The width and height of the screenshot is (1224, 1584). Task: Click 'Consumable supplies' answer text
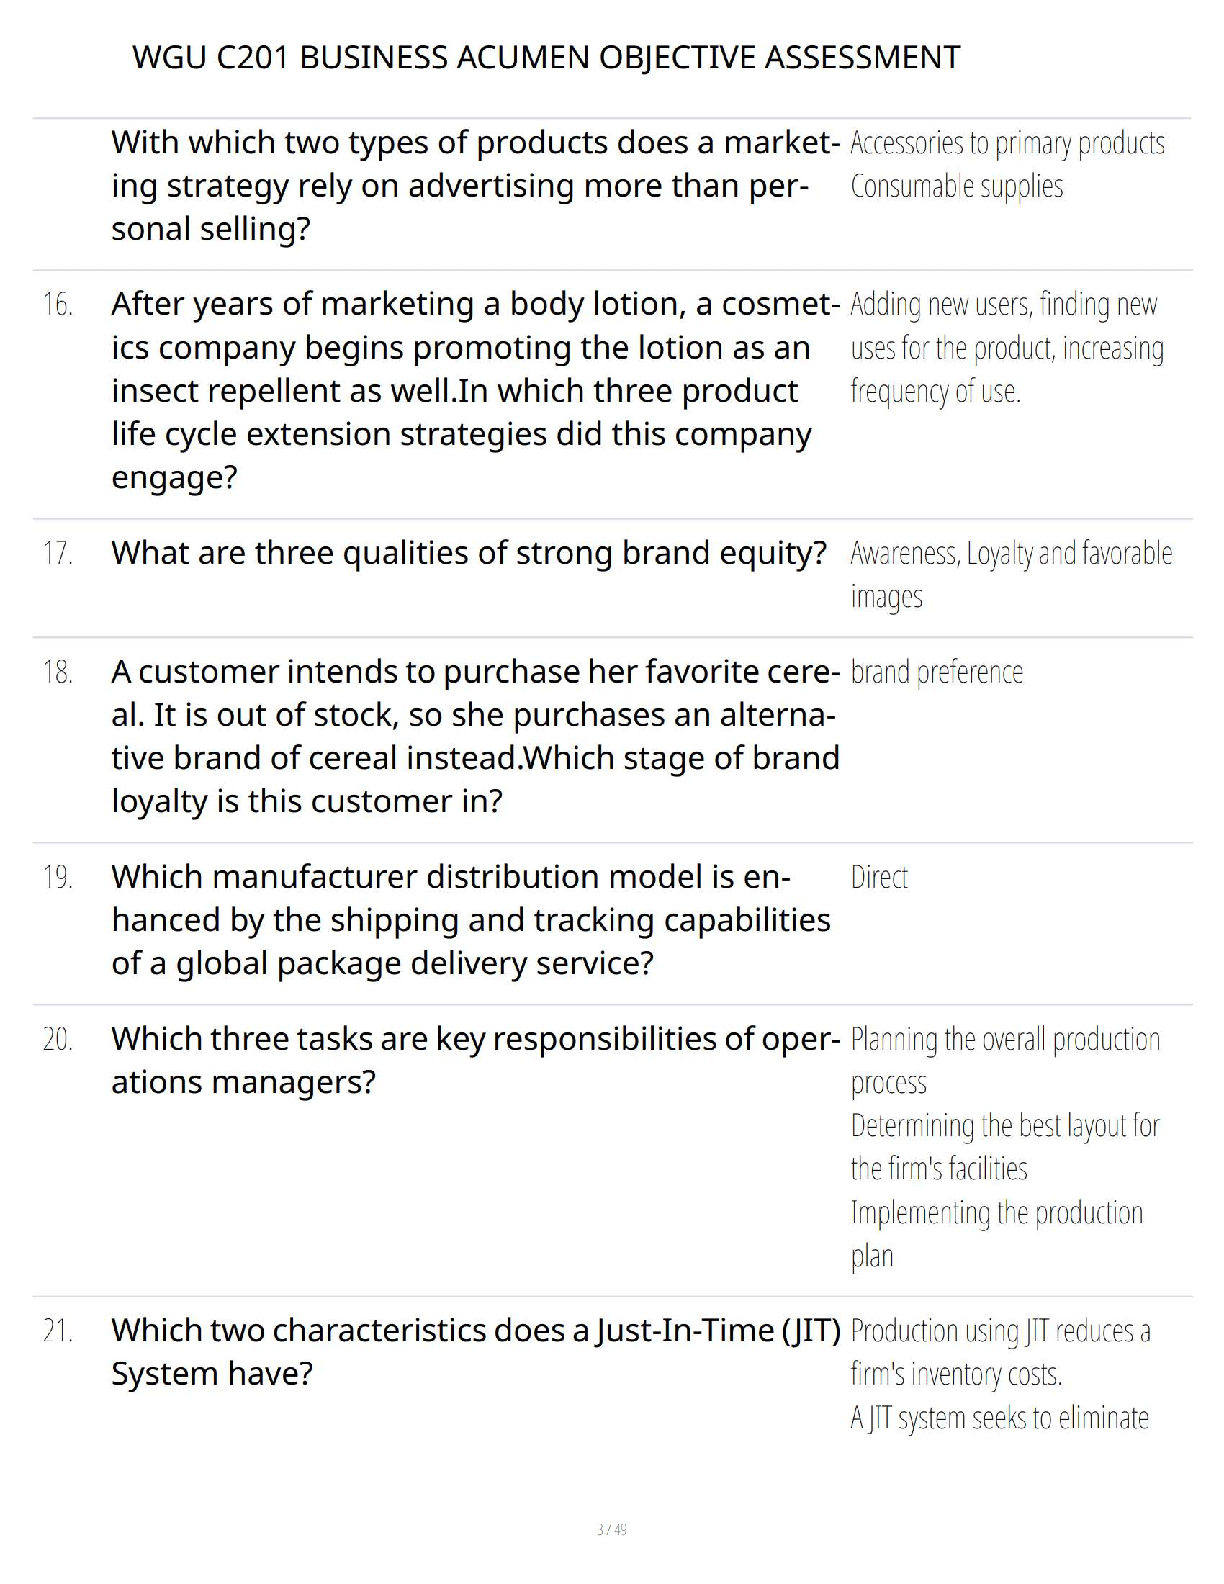pos(957,186)
